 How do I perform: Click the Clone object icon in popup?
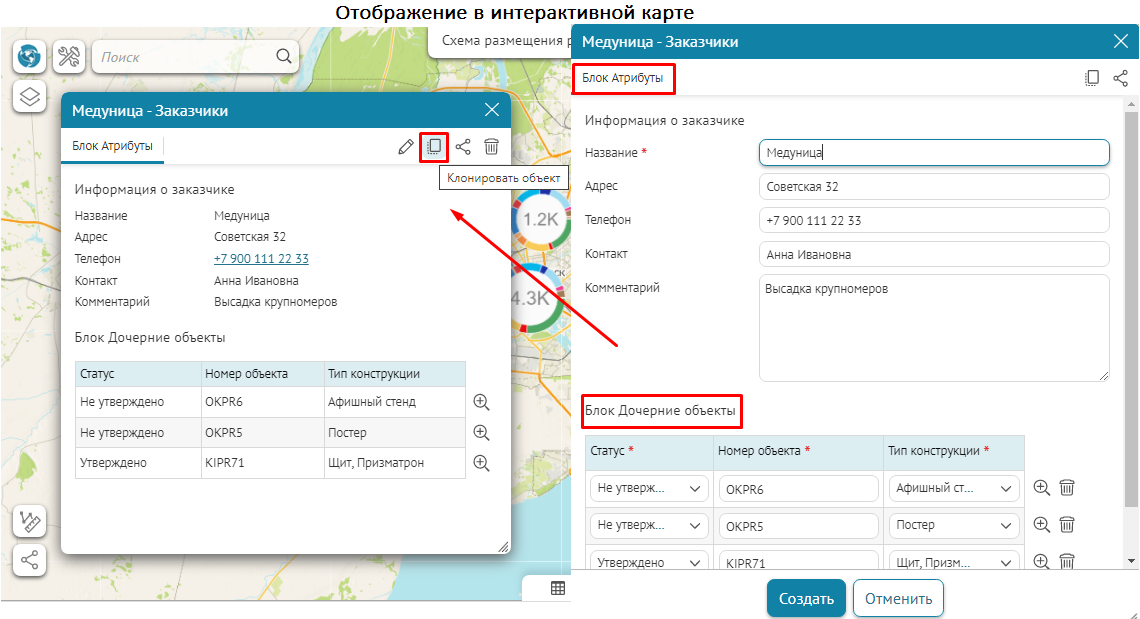434,147
